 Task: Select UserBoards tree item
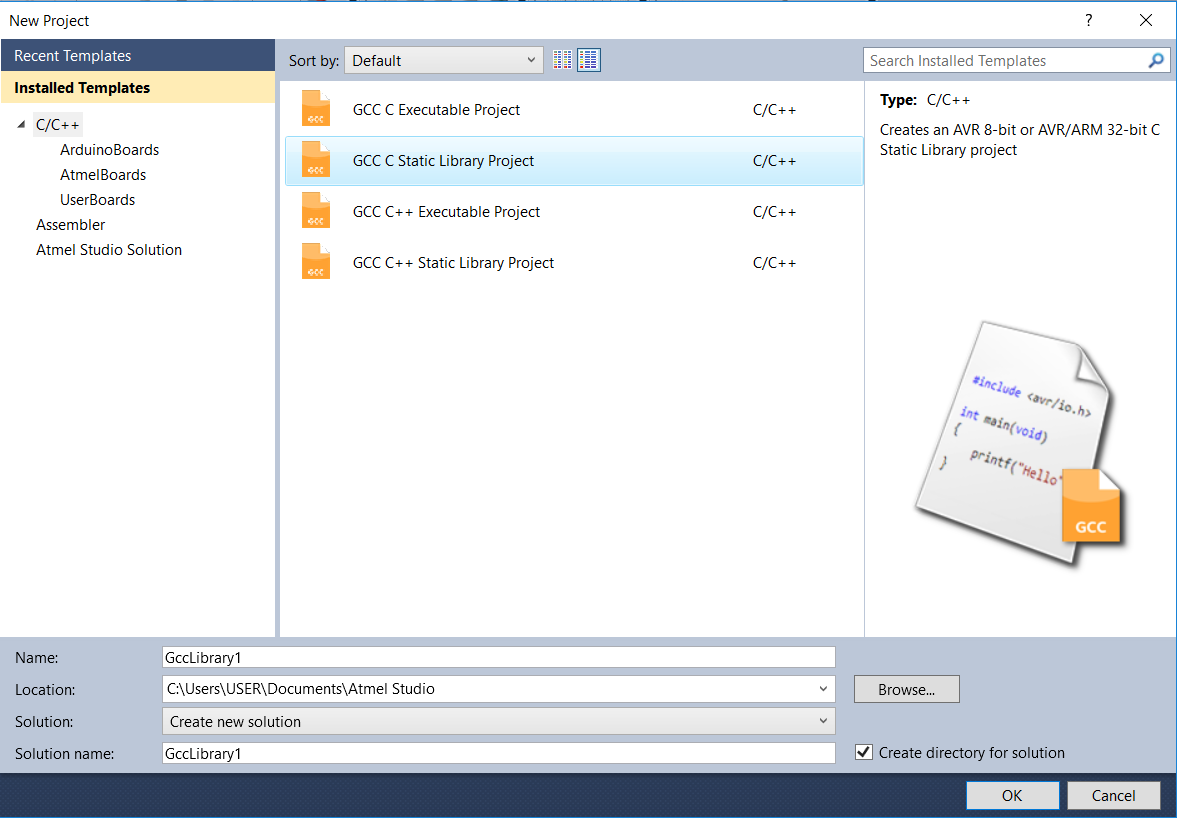[x=98, y=200]
